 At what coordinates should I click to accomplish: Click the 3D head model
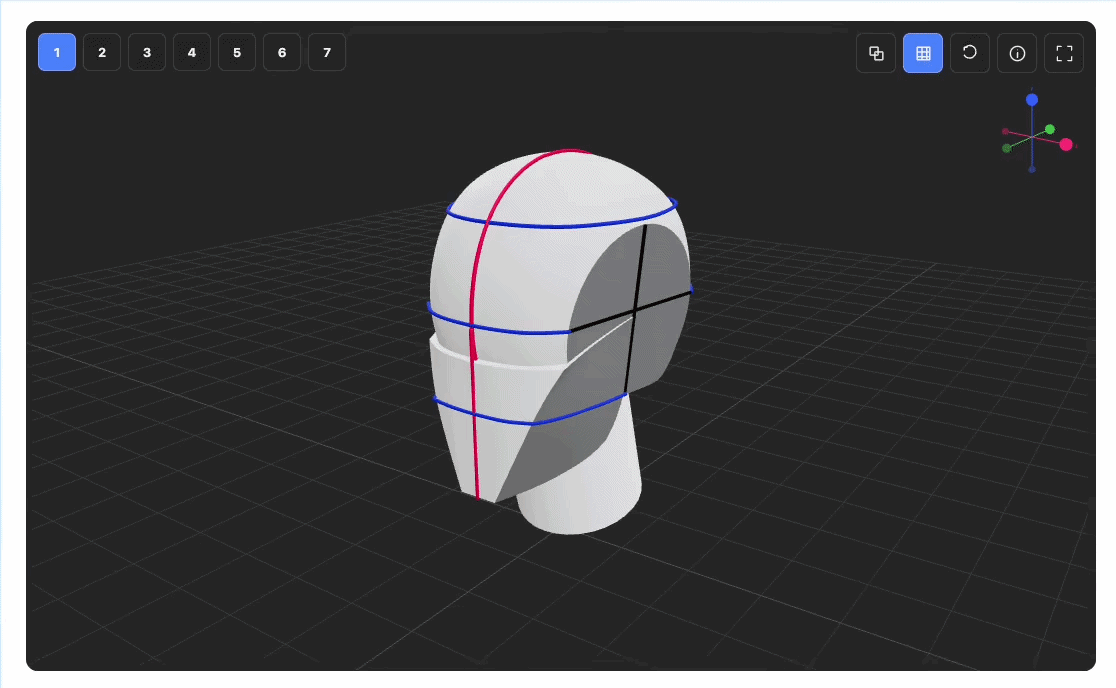(x=559, y=342)
